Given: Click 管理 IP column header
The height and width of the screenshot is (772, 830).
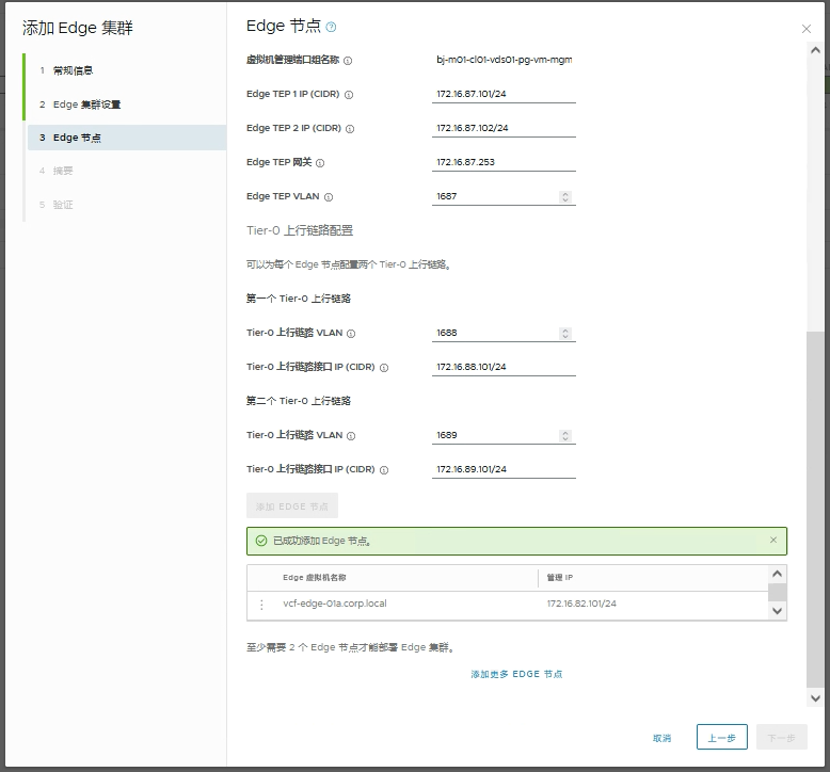Looking at the screenshot, I should (560, 578).
